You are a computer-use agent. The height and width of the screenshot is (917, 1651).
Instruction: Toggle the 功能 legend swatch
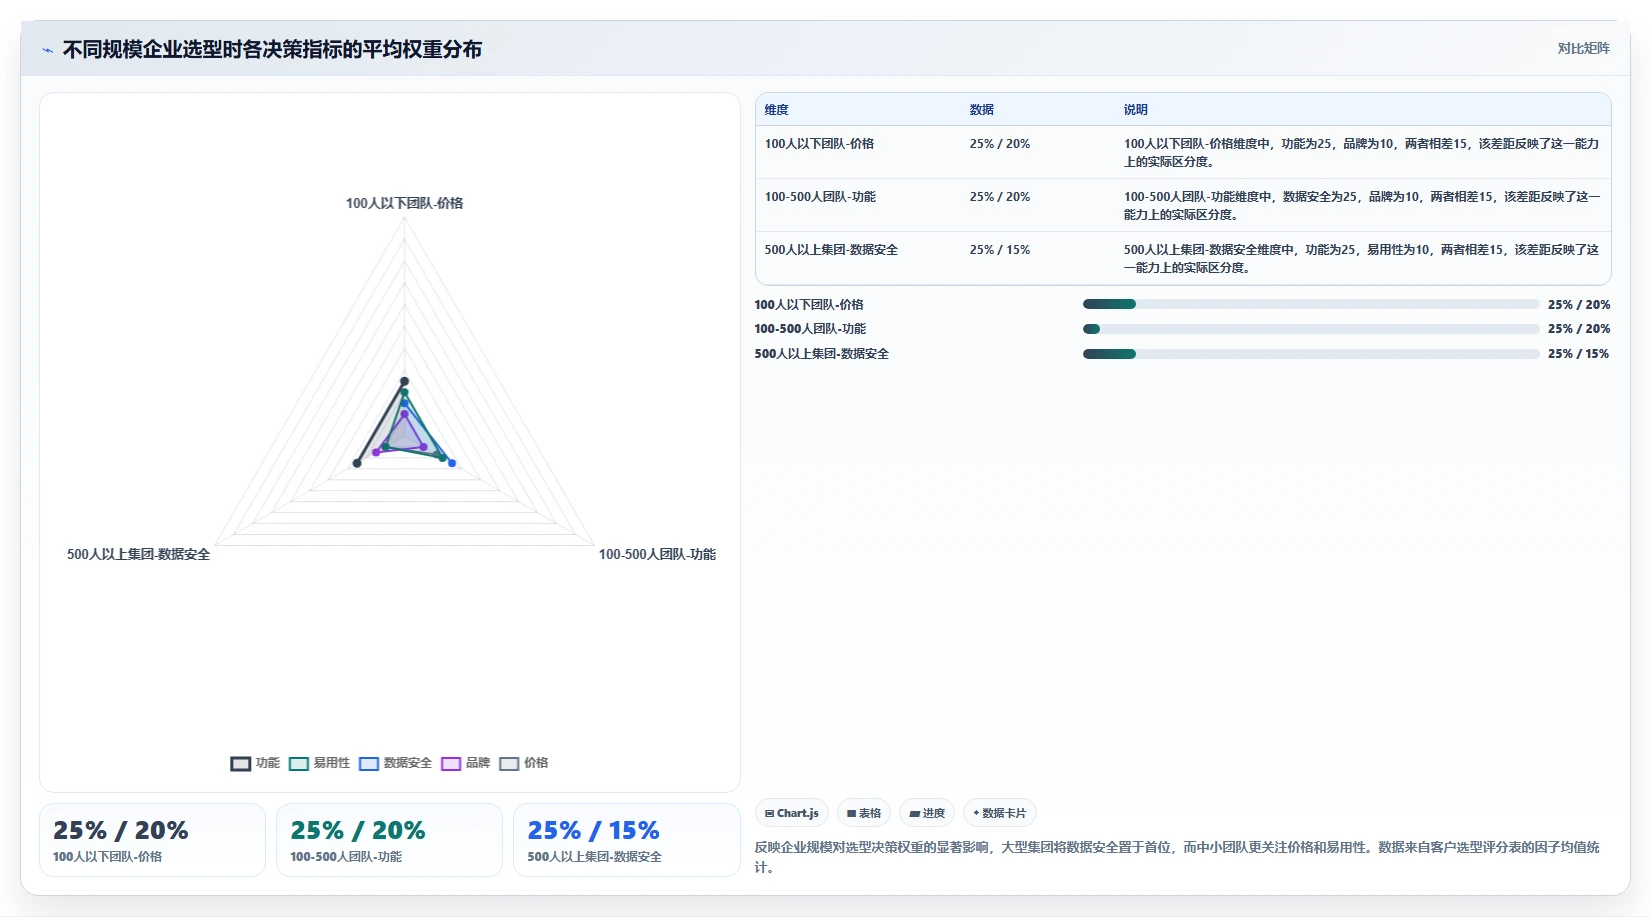(x=241, y=763)
